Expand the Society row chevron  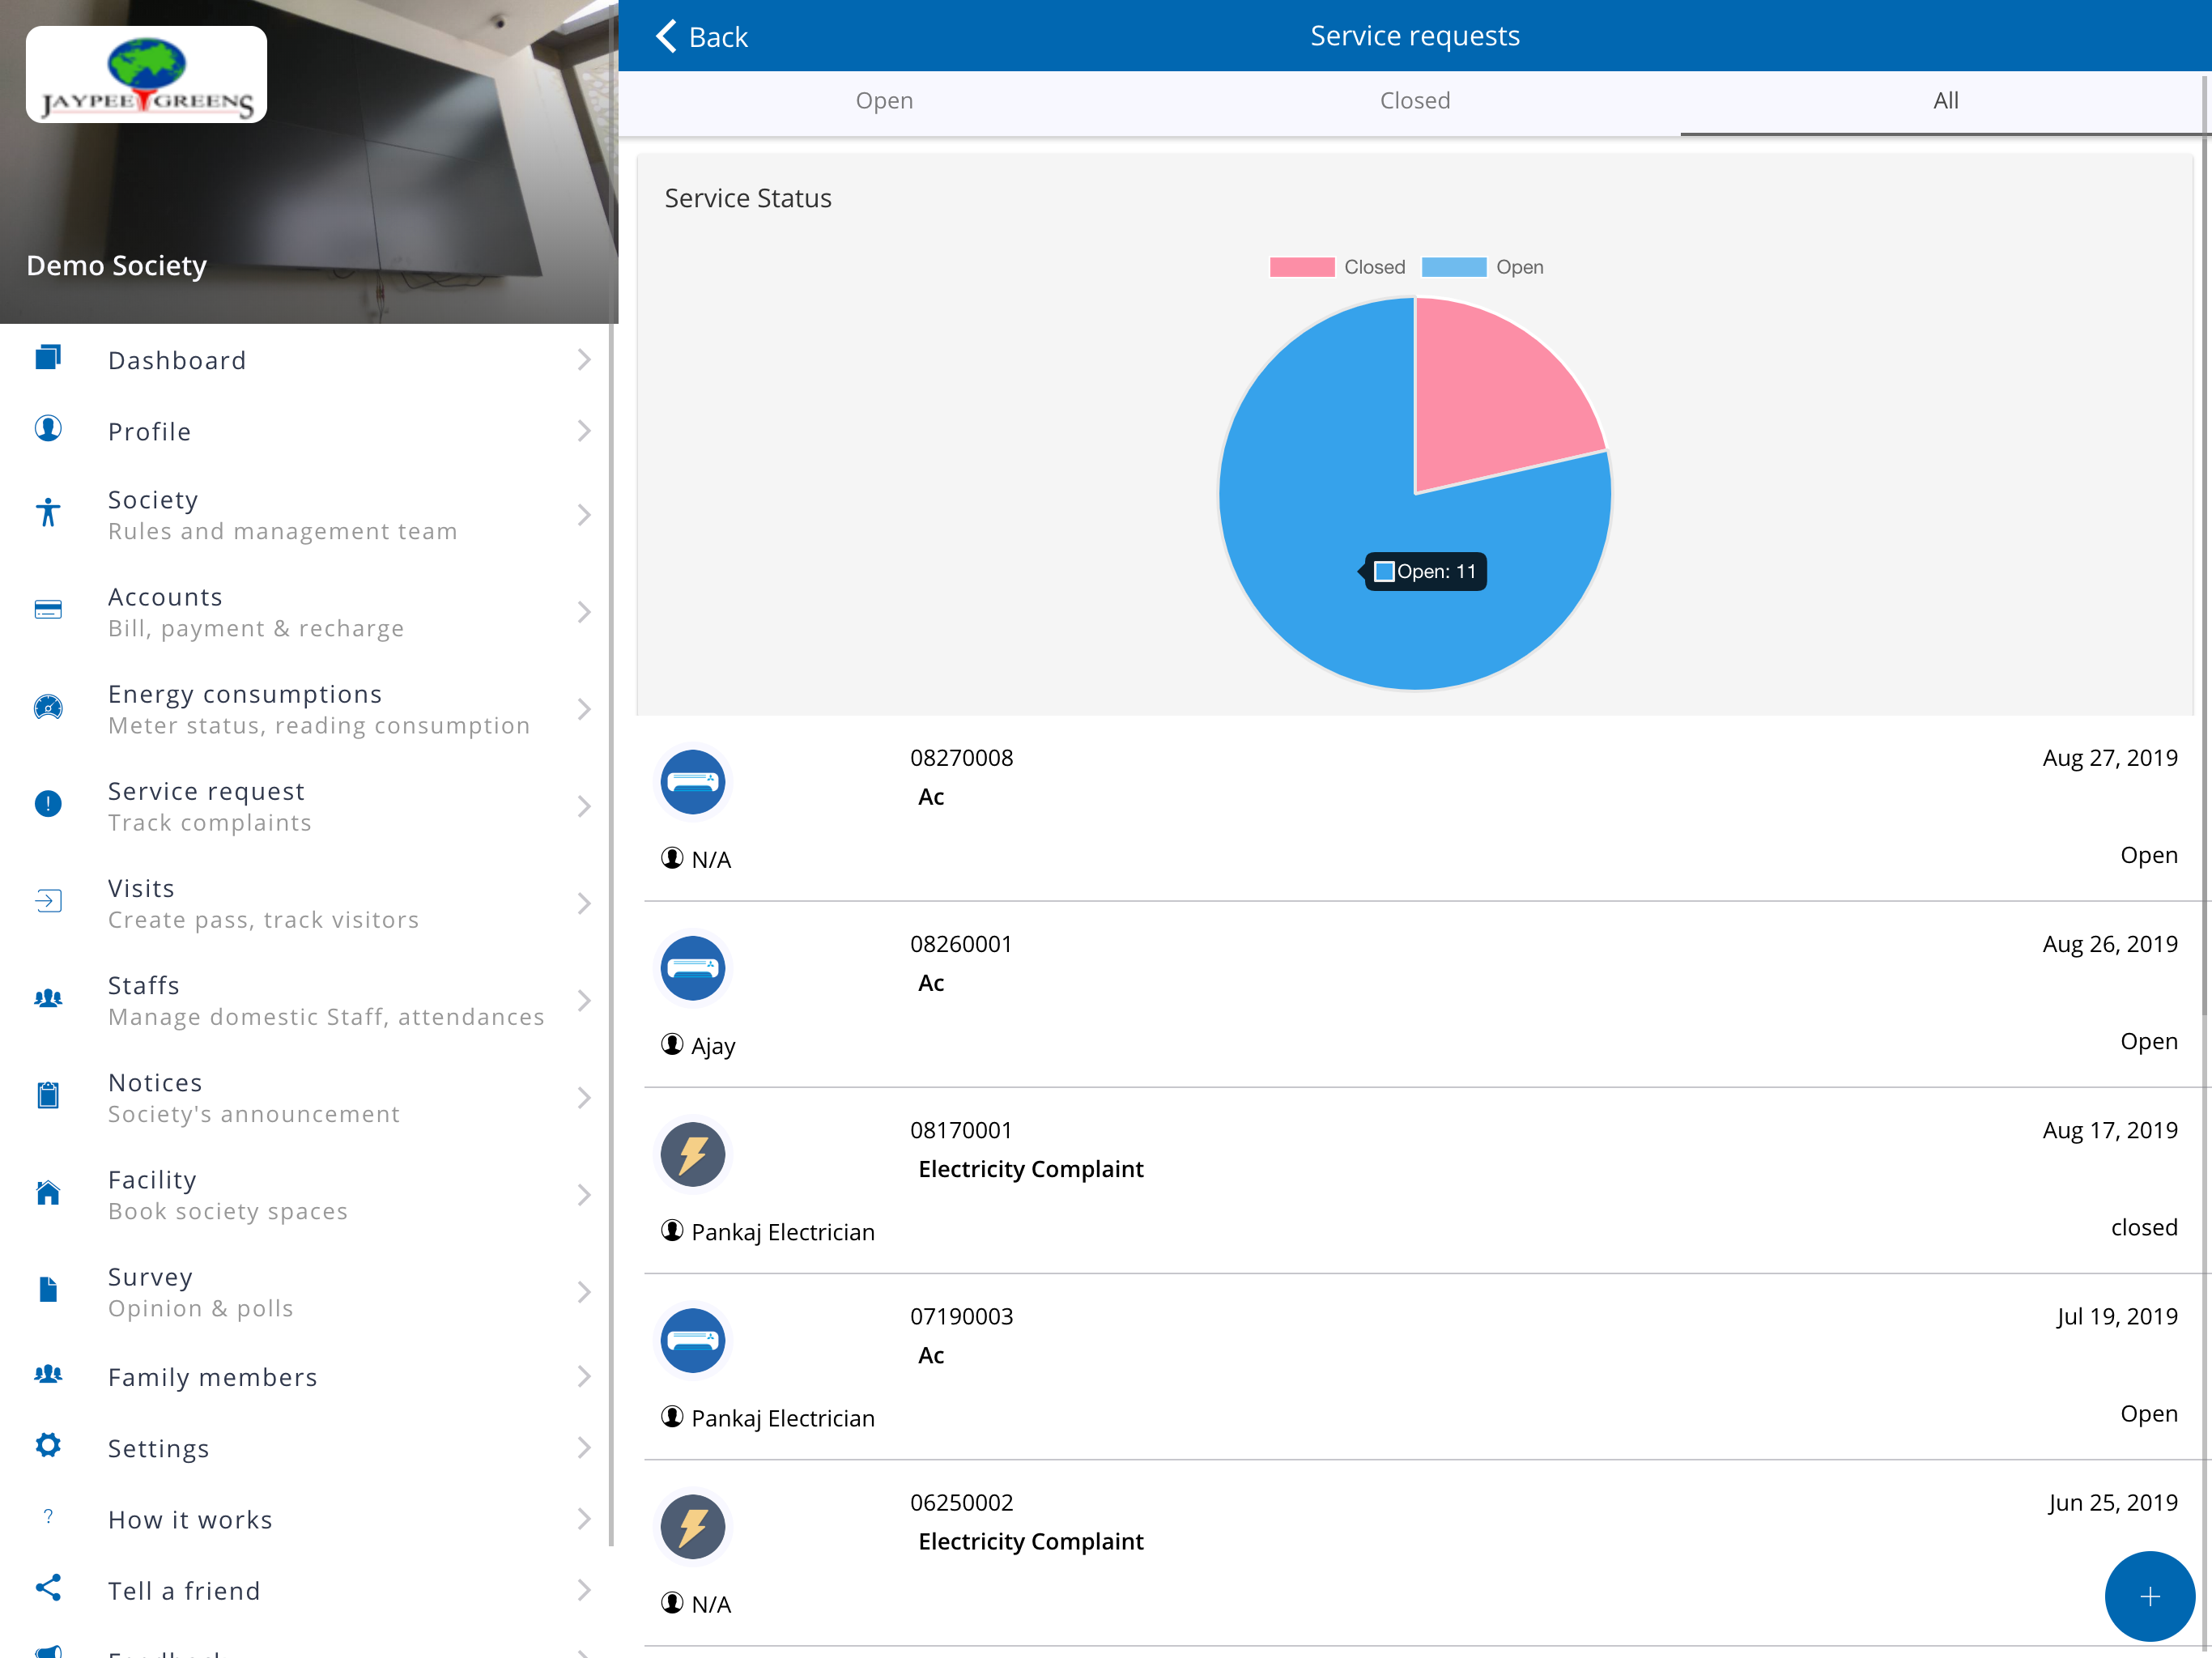point(584,515)
